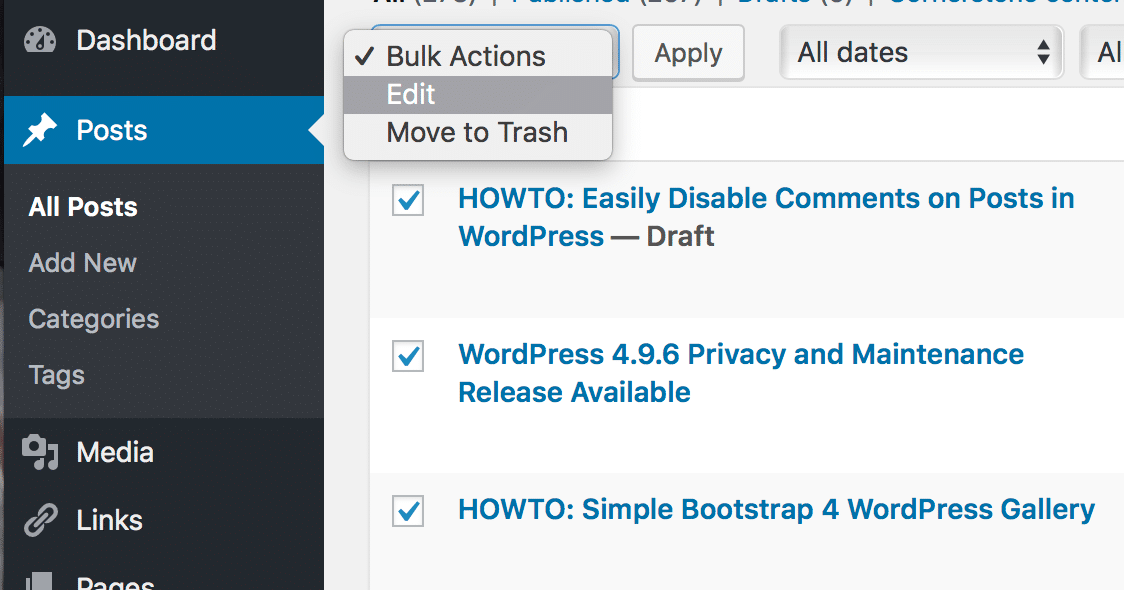Open the Dashboard menu item
This screenshot has height=590, width=1124.
(x=146, y=40)
